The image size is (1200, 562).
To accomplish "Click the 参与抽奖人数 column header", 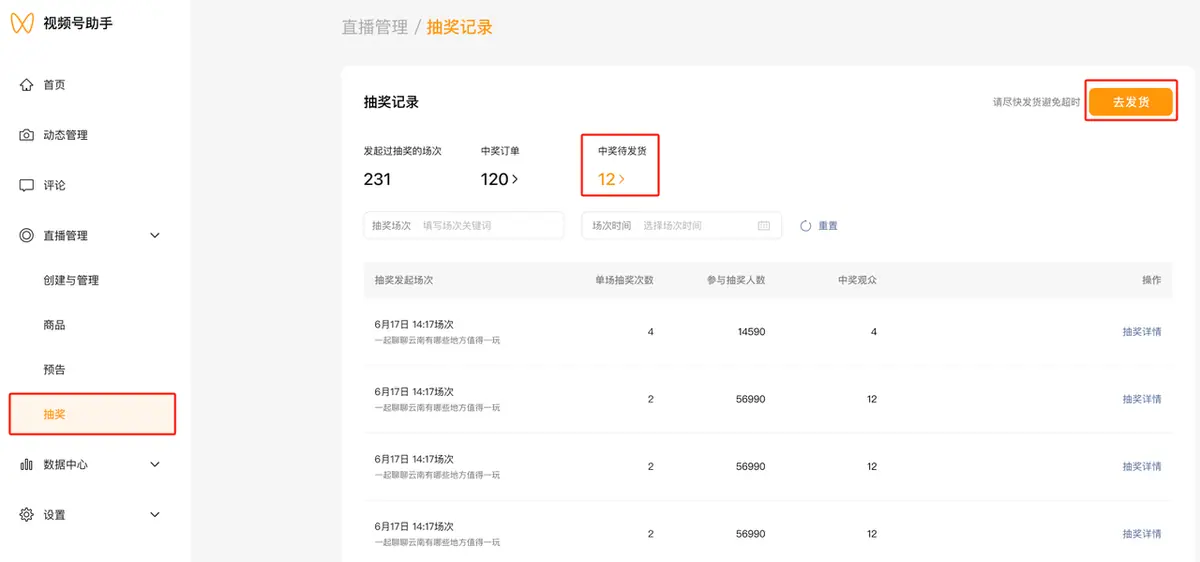I will point(736,280).
